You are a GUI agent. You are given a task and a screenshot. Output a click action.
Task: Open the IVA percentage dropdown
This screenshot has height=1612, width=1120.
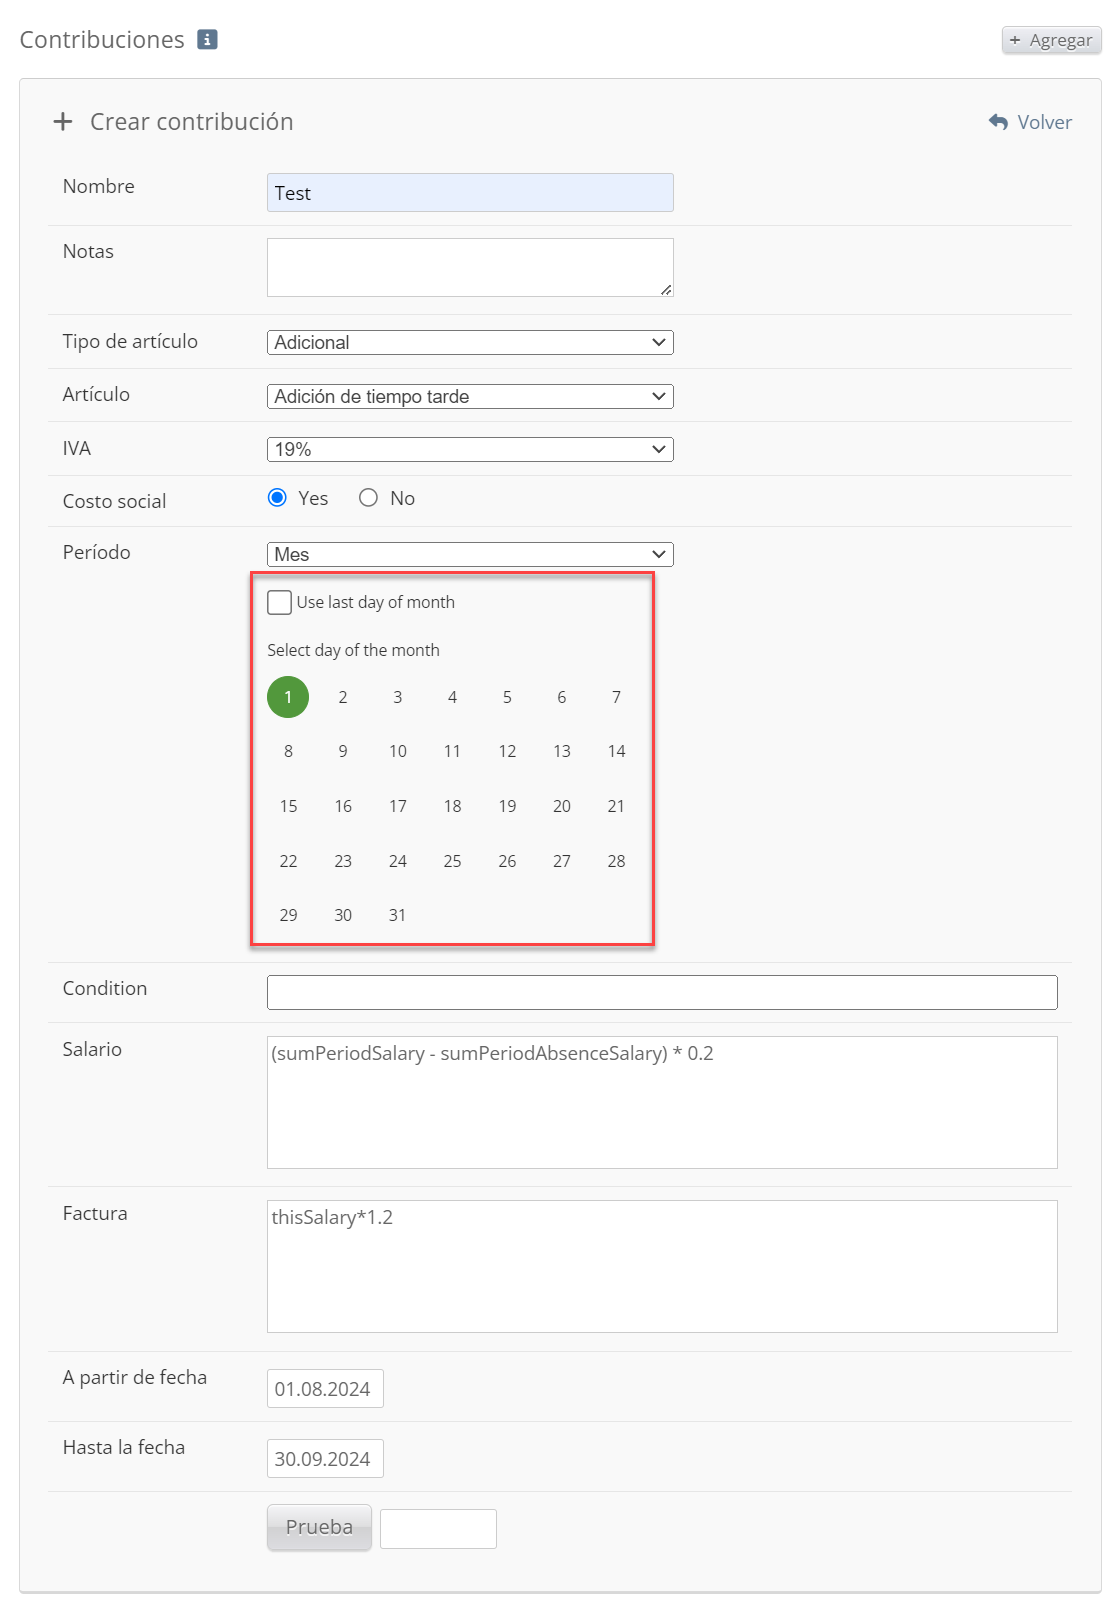tap(470, 449)
